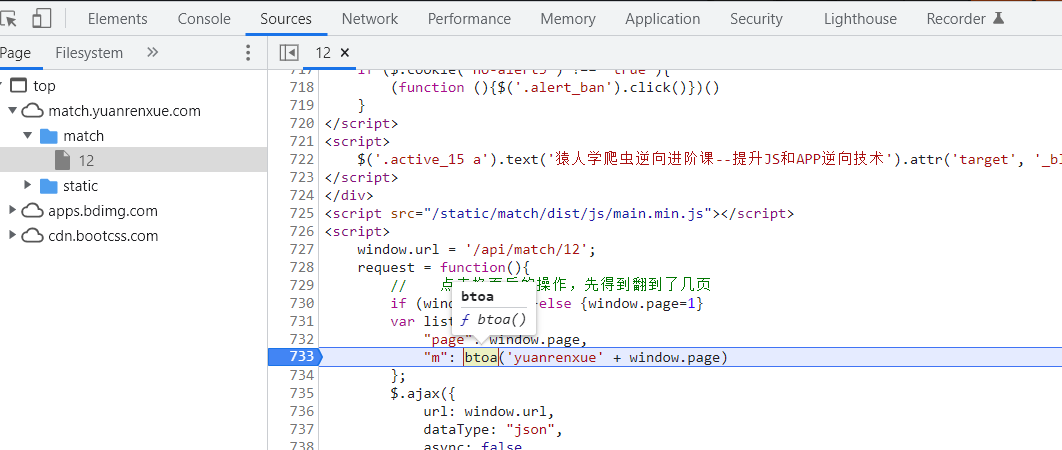The height and width of the screenshot is (450, 1062).
Task: Toggle a breakpoint on line 736
Action: [301, 411]
